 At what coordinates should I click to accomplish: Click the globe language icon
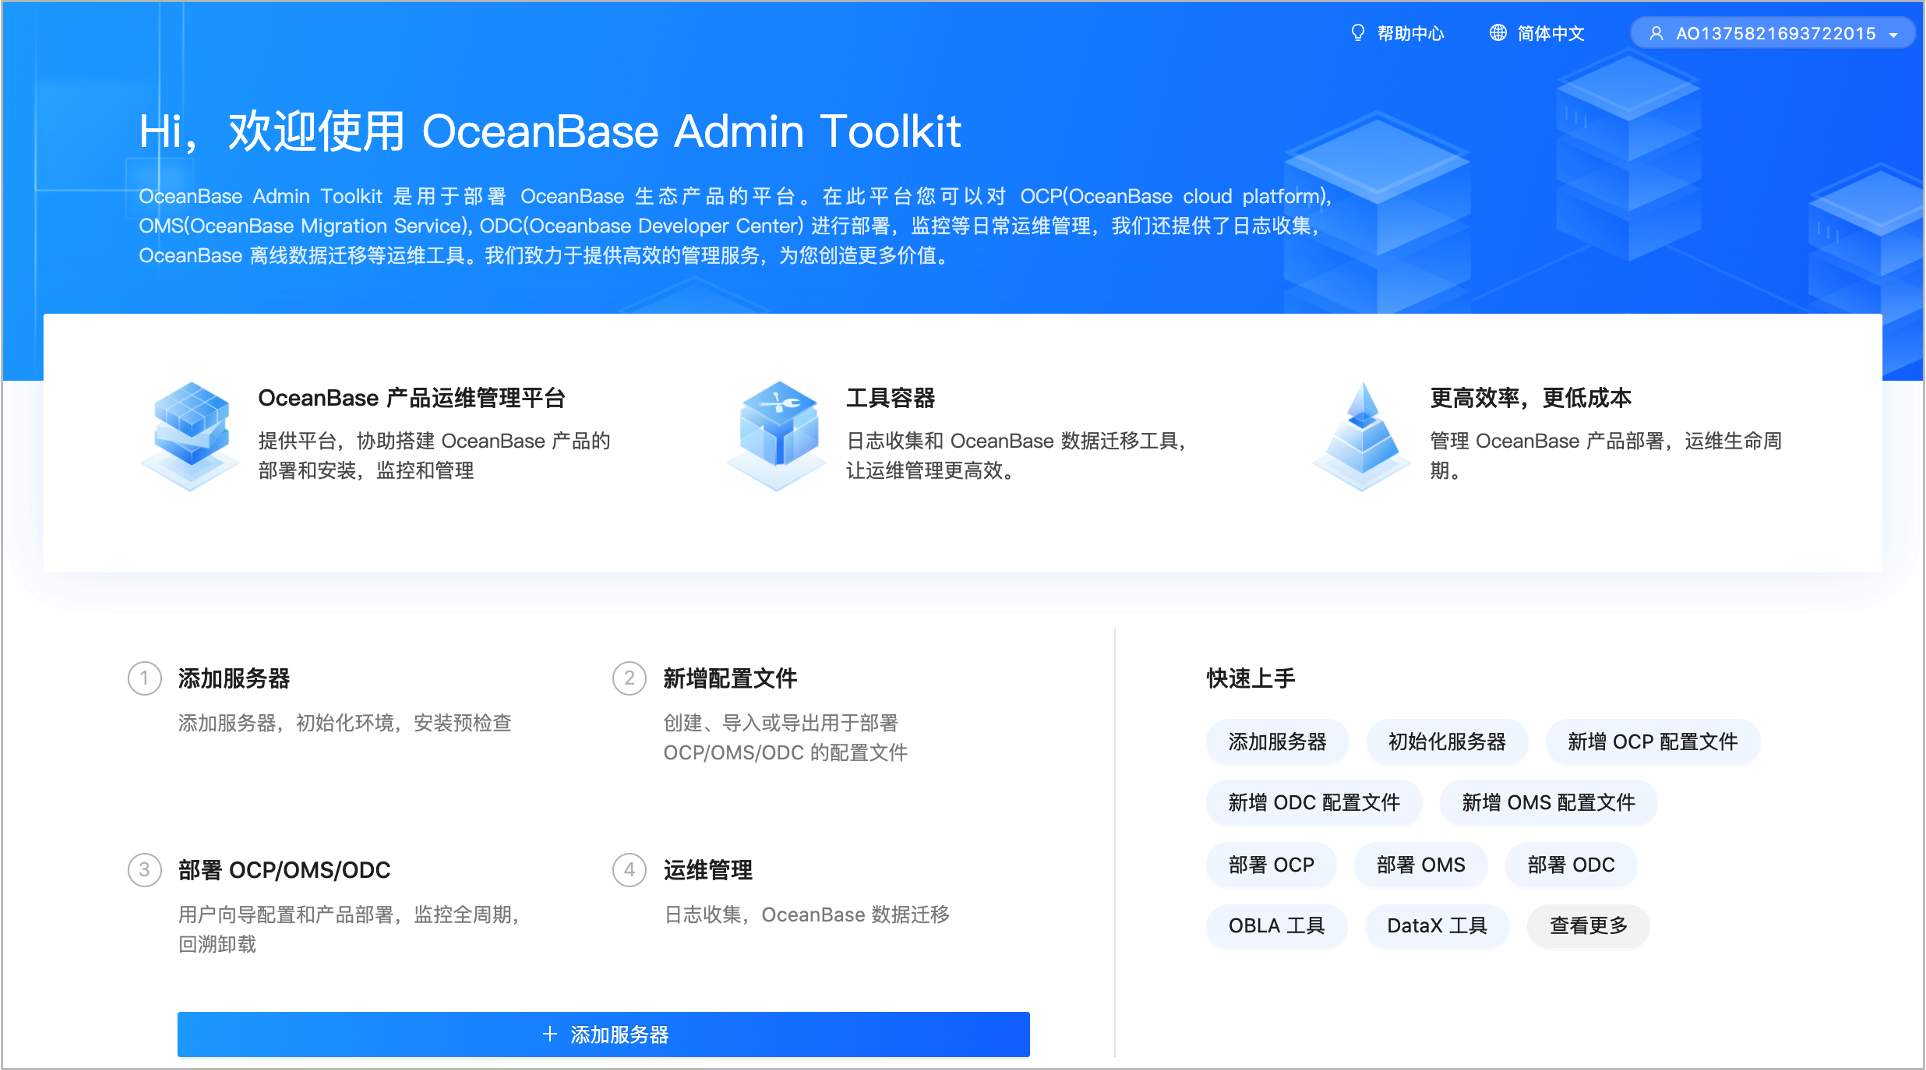tap(1498, 33)
